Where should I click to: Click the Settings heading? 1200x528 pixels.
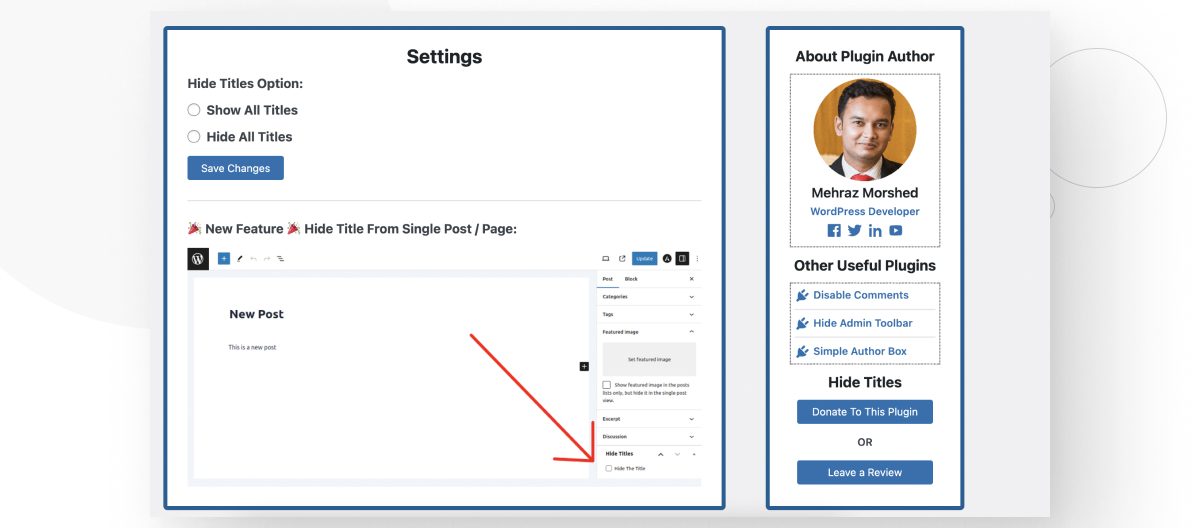pos(444,57)
